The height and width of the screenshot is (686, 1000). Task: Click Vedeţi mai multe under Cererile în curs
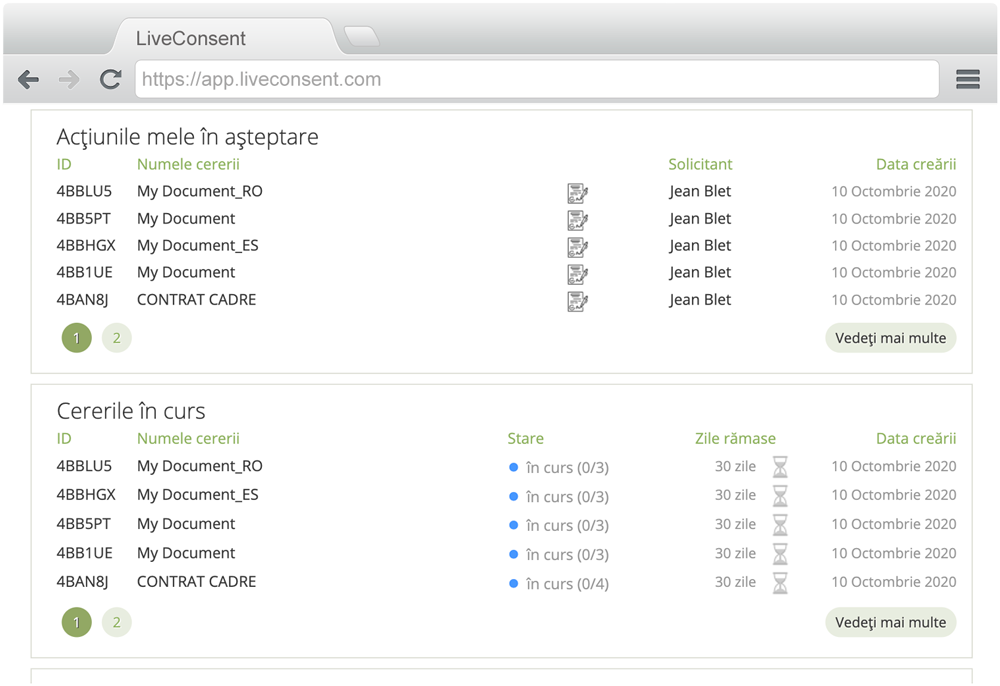click(890, 622)
